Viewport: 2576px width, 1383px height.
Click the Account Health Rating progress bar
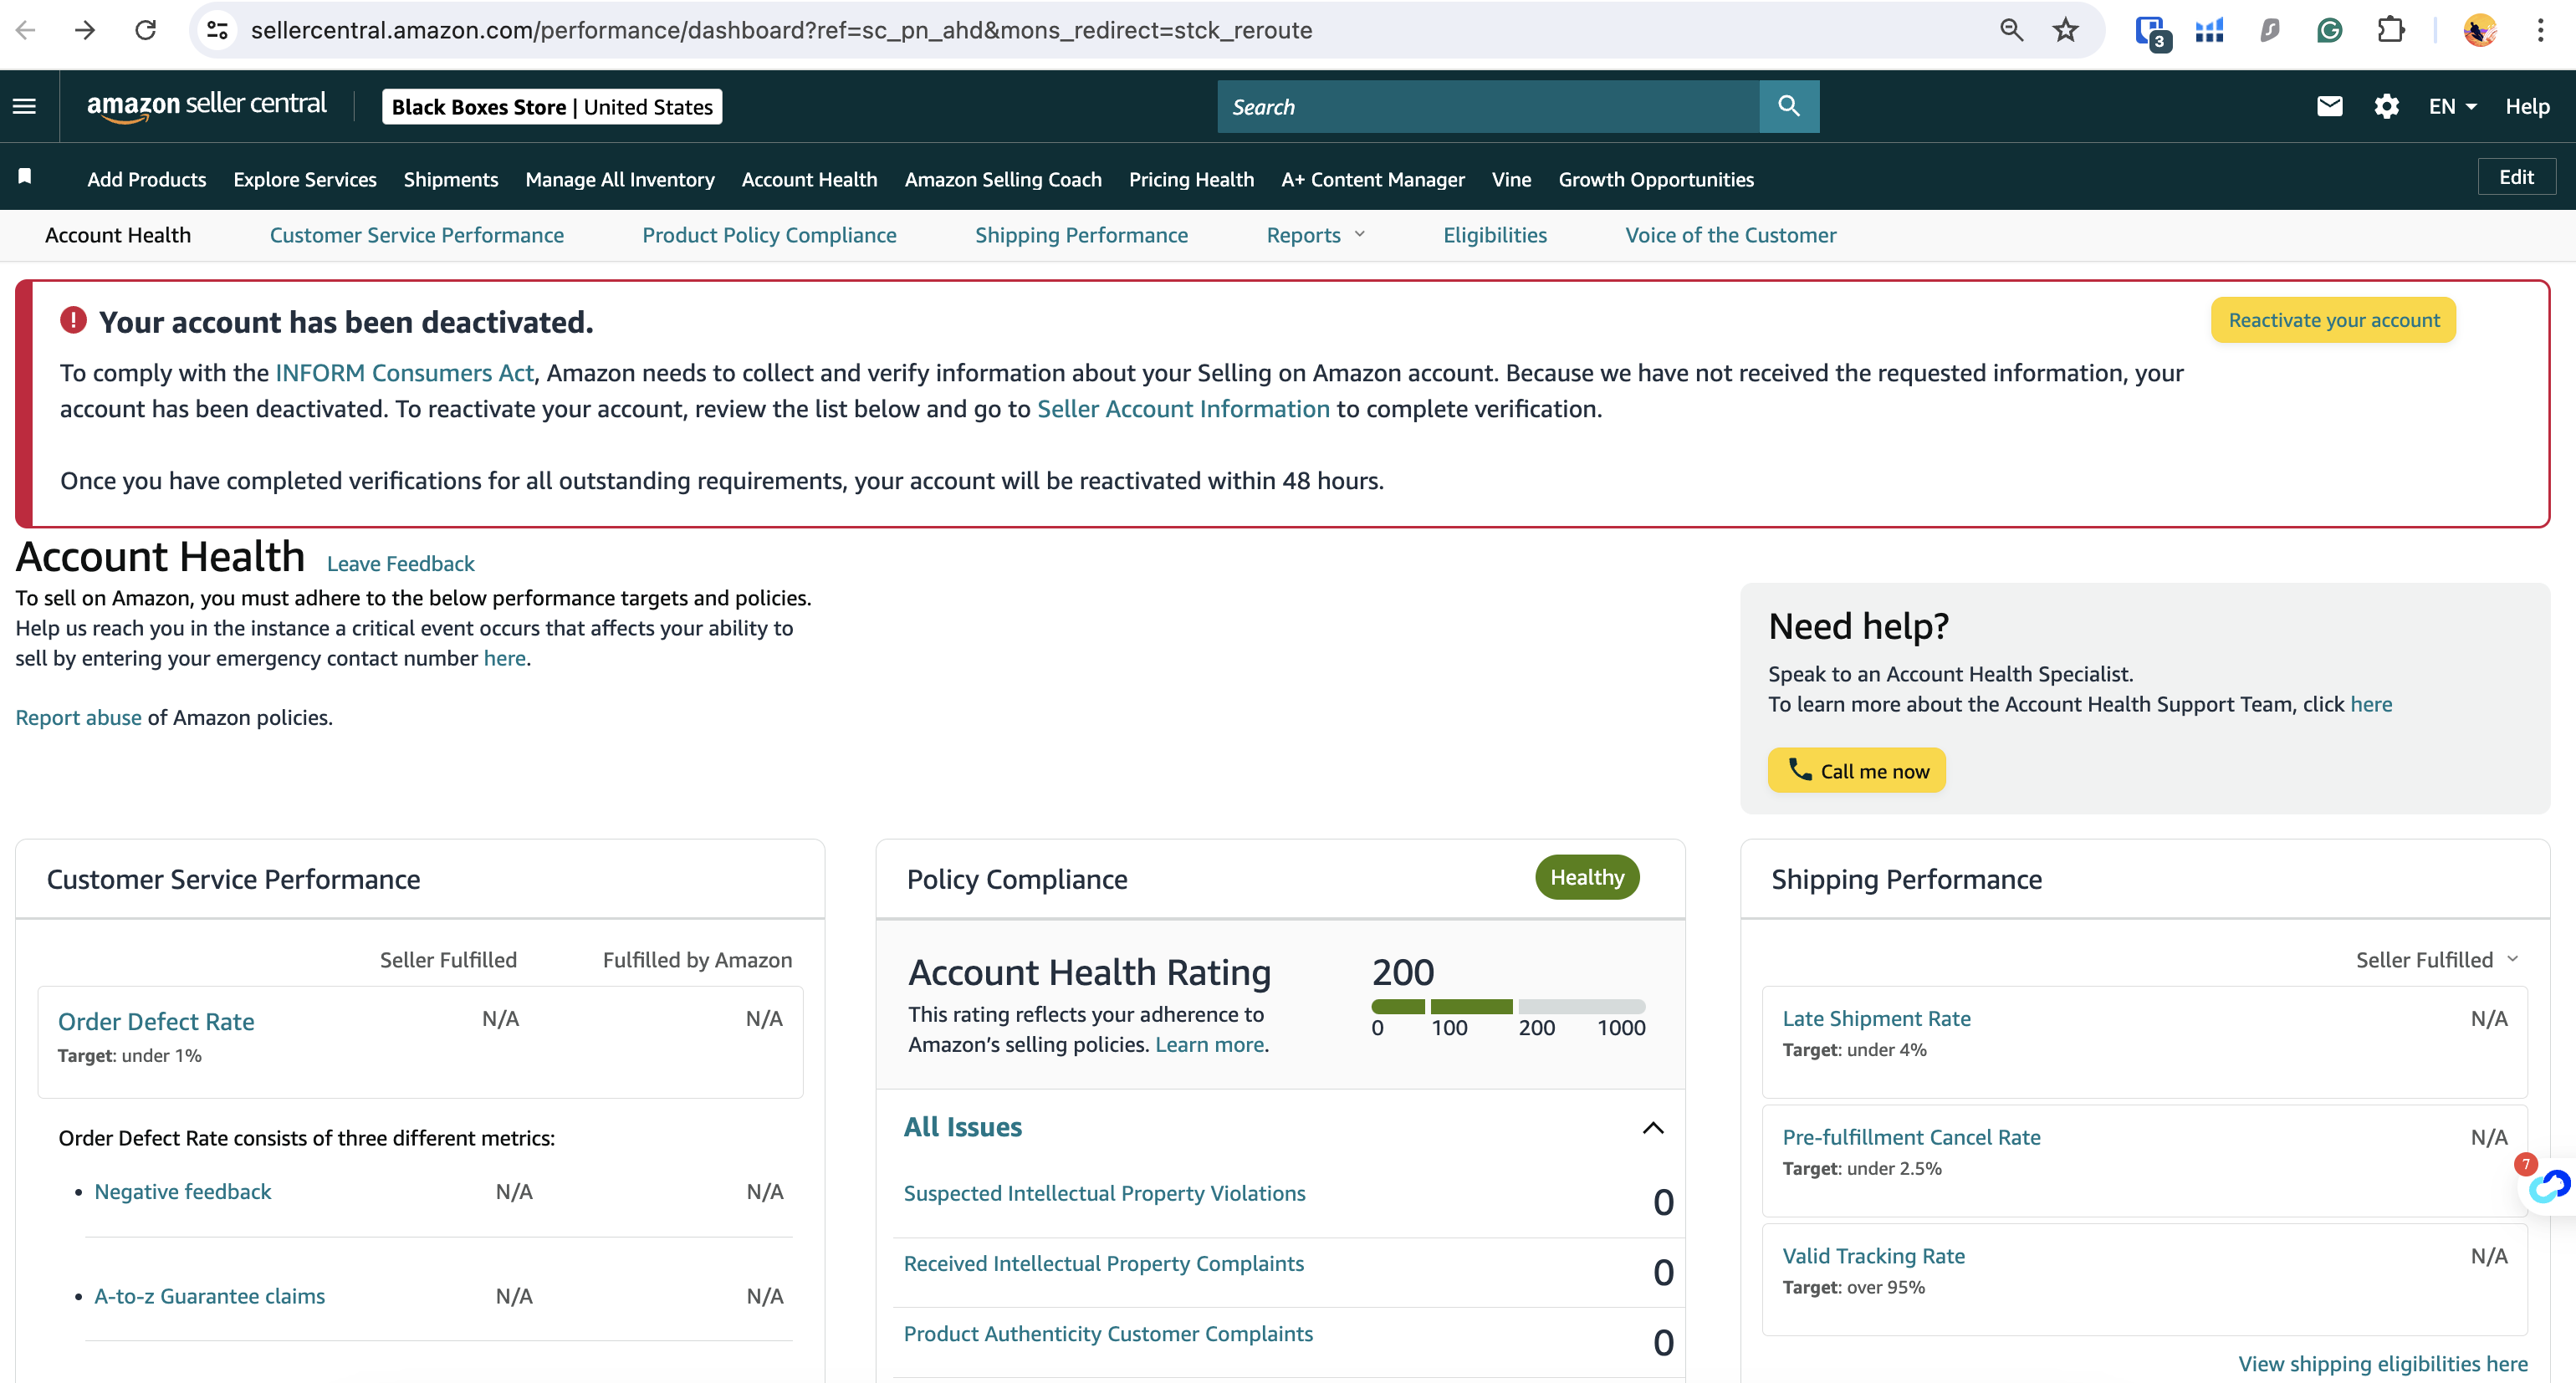pos(1508,1006)
